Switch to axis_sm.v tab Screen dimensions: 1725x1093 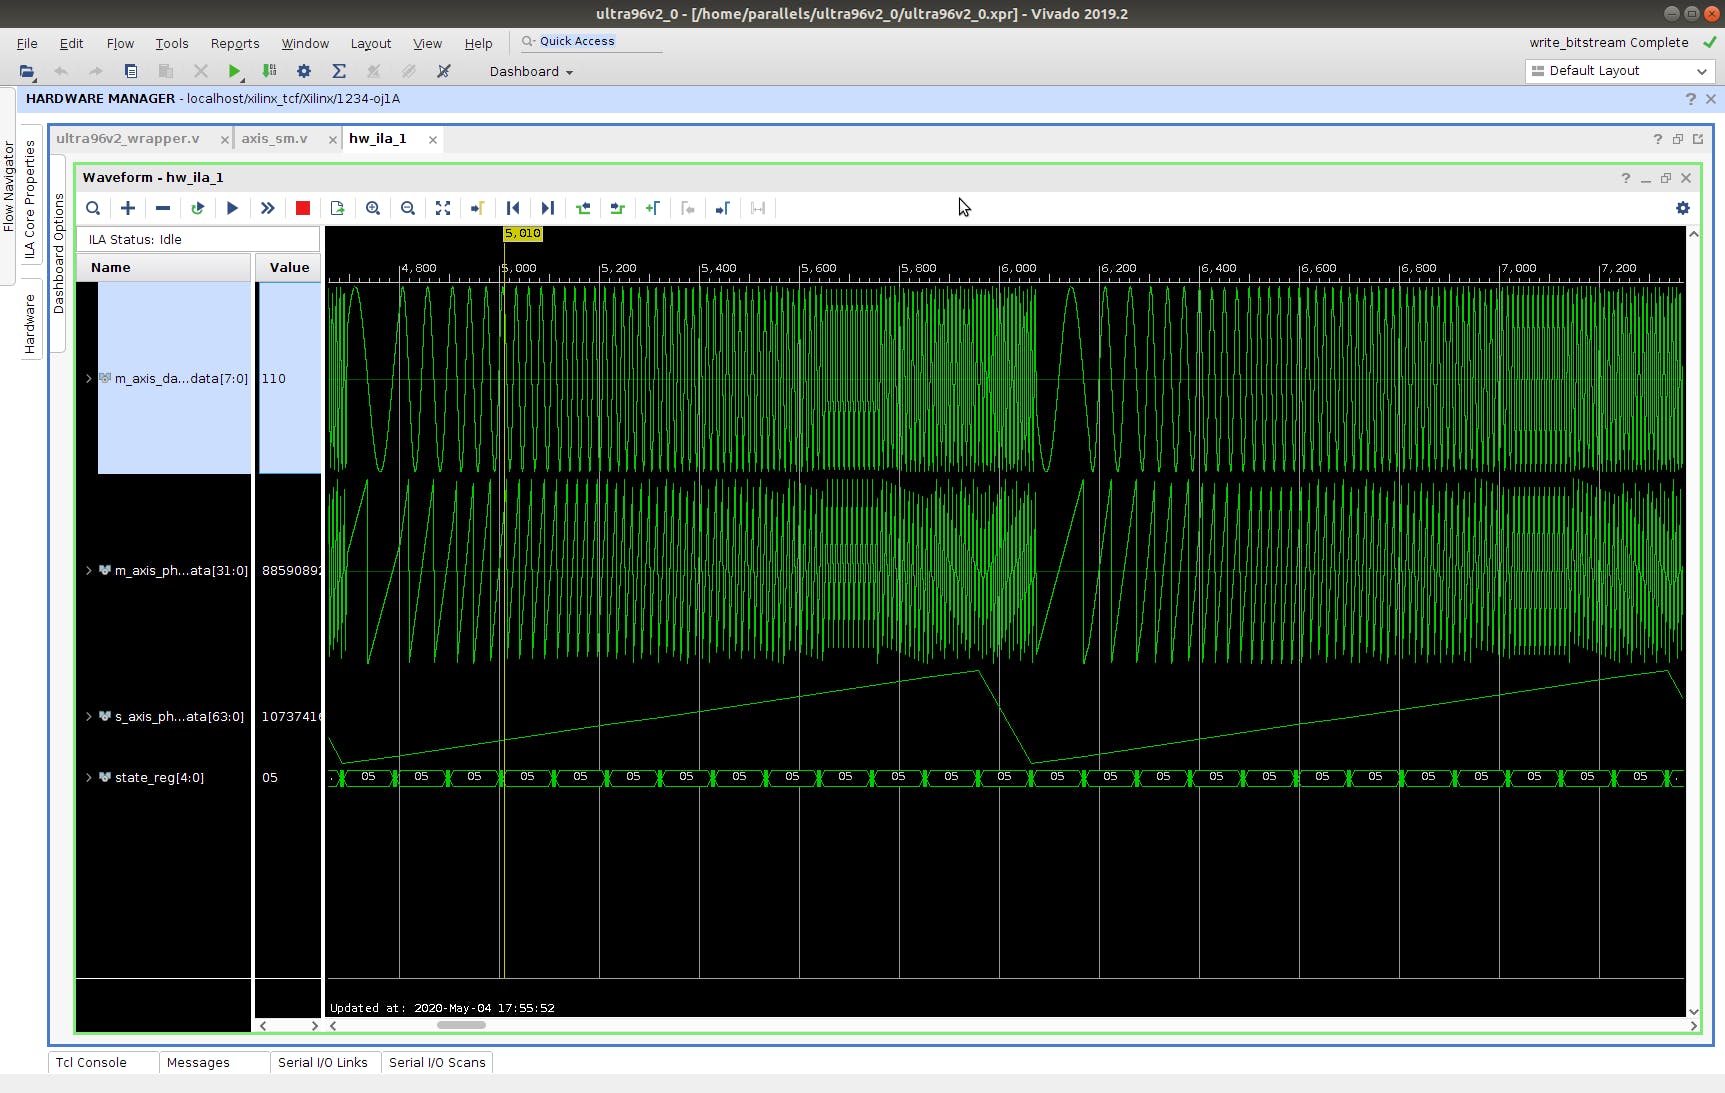pyautogui.click(x=274, y=138)
